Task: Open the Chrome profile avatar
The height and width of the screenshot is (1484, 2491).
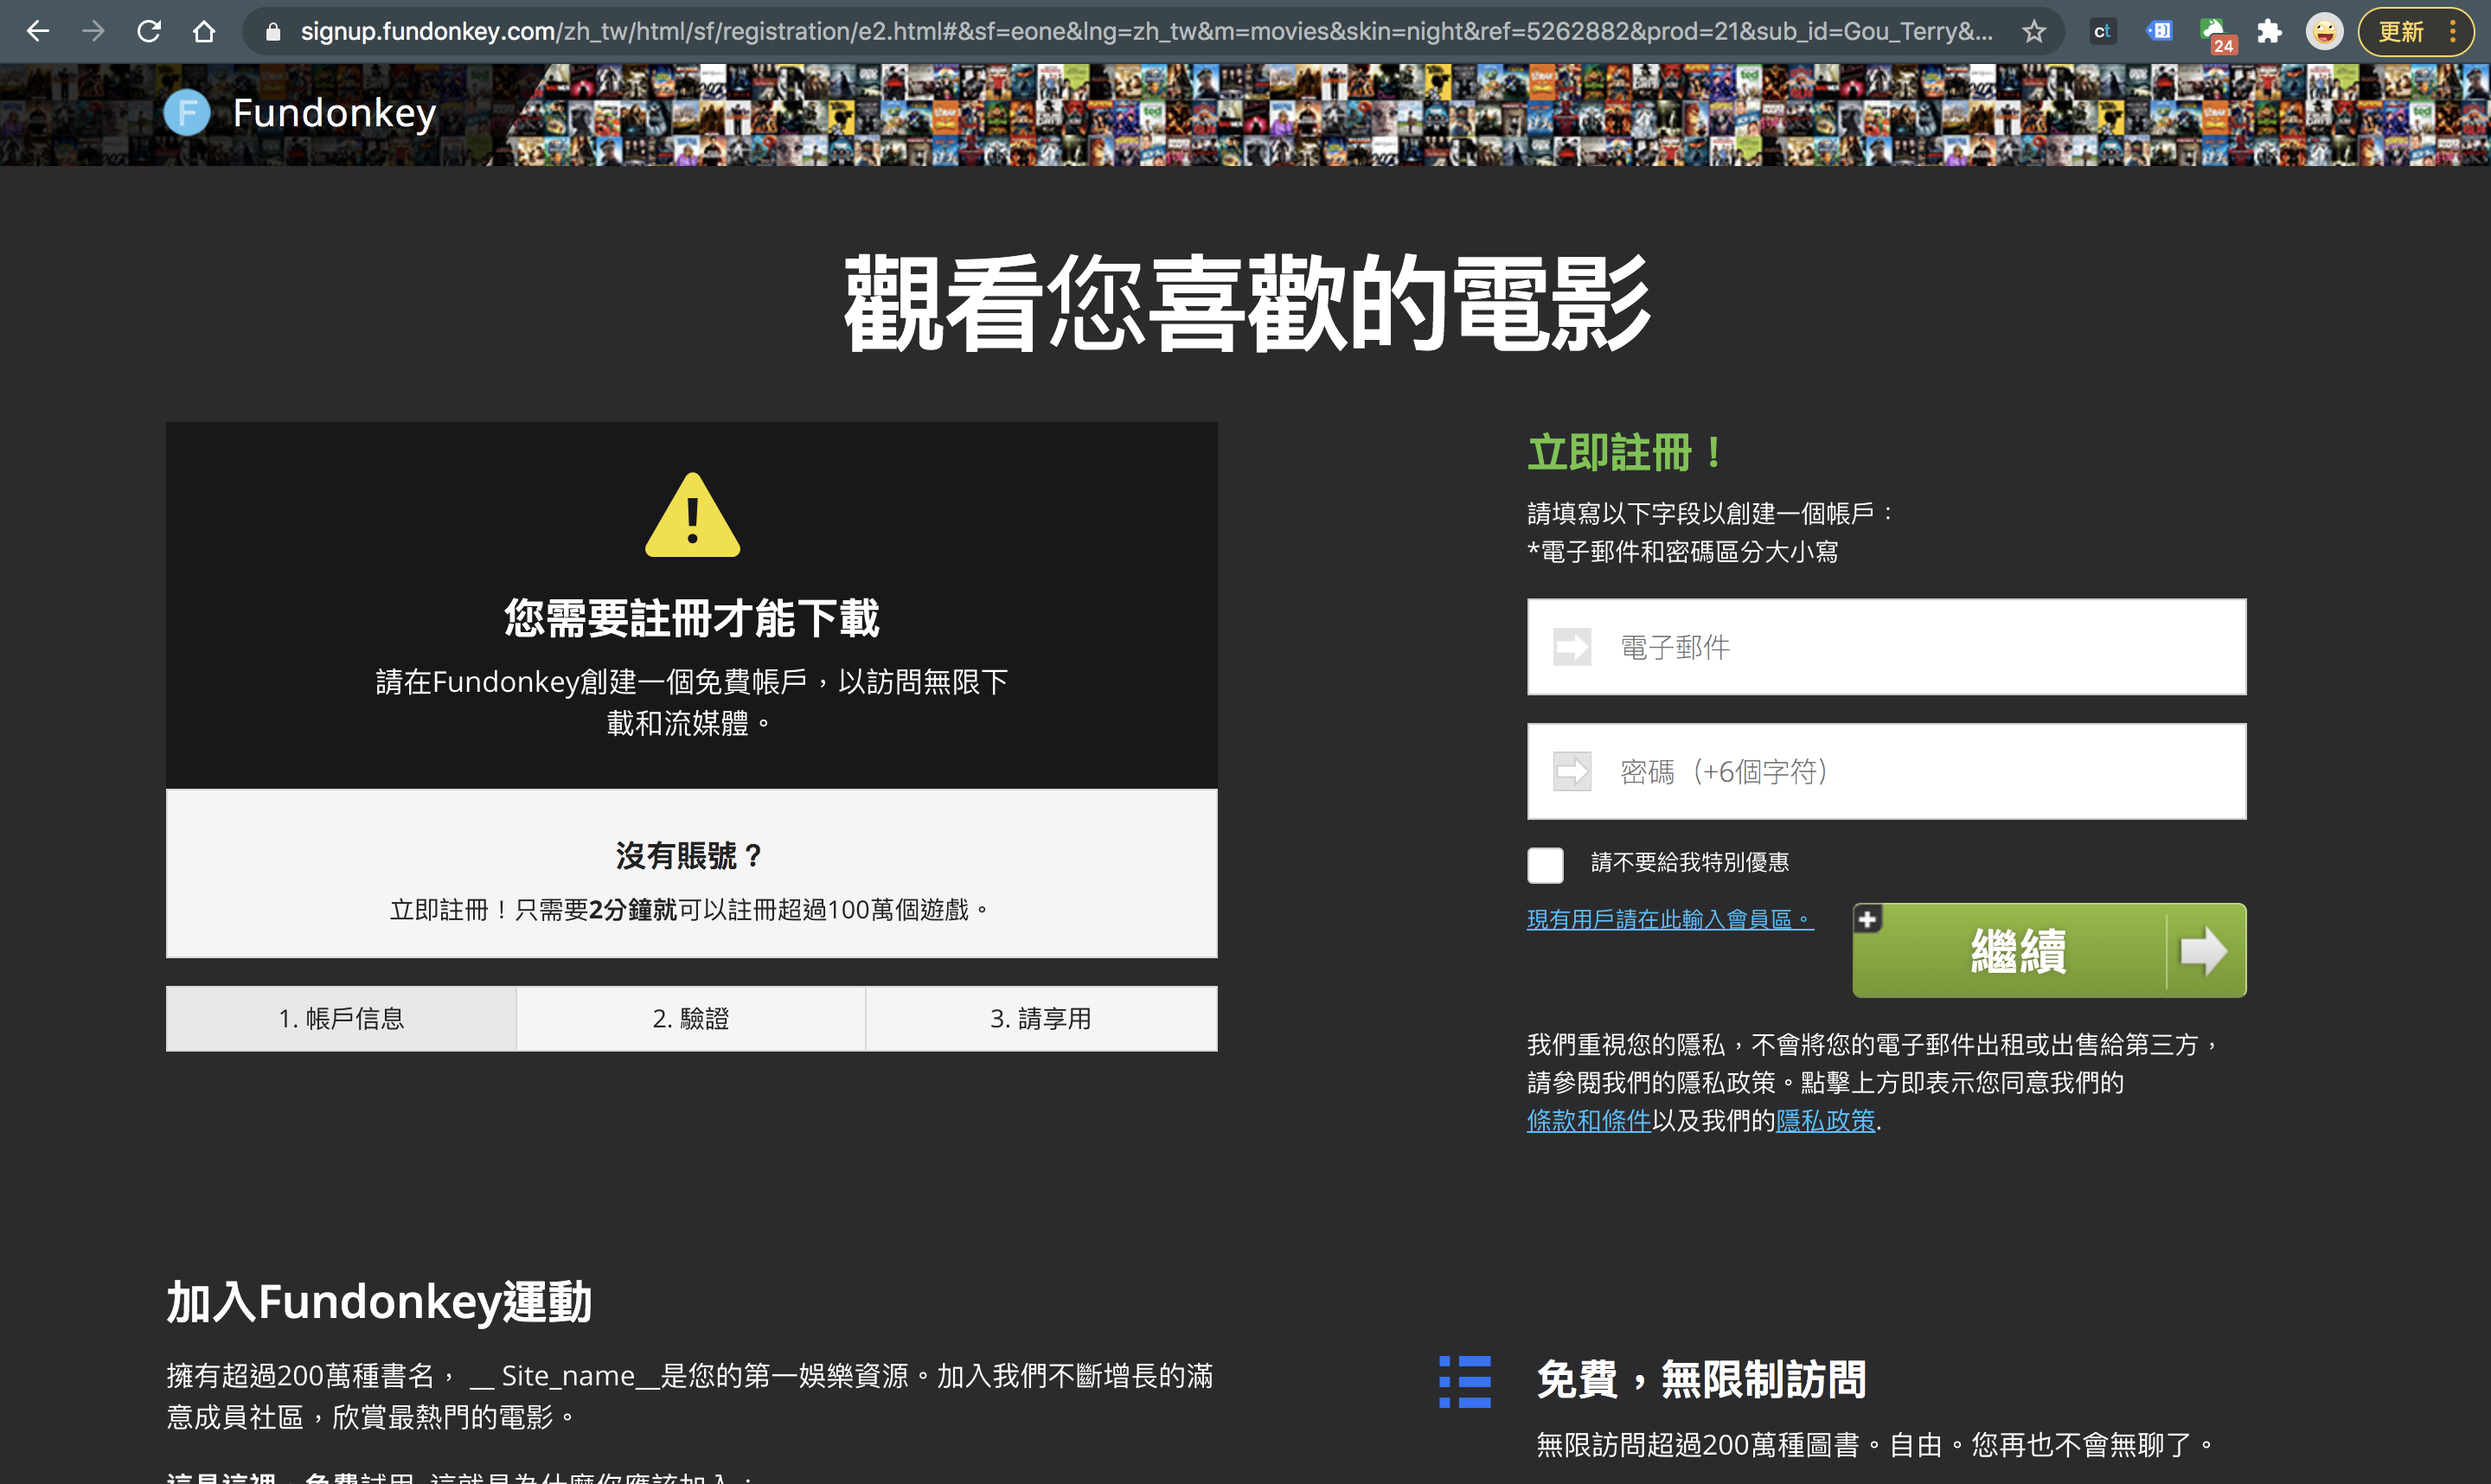Action: (x=2325, y=32)
